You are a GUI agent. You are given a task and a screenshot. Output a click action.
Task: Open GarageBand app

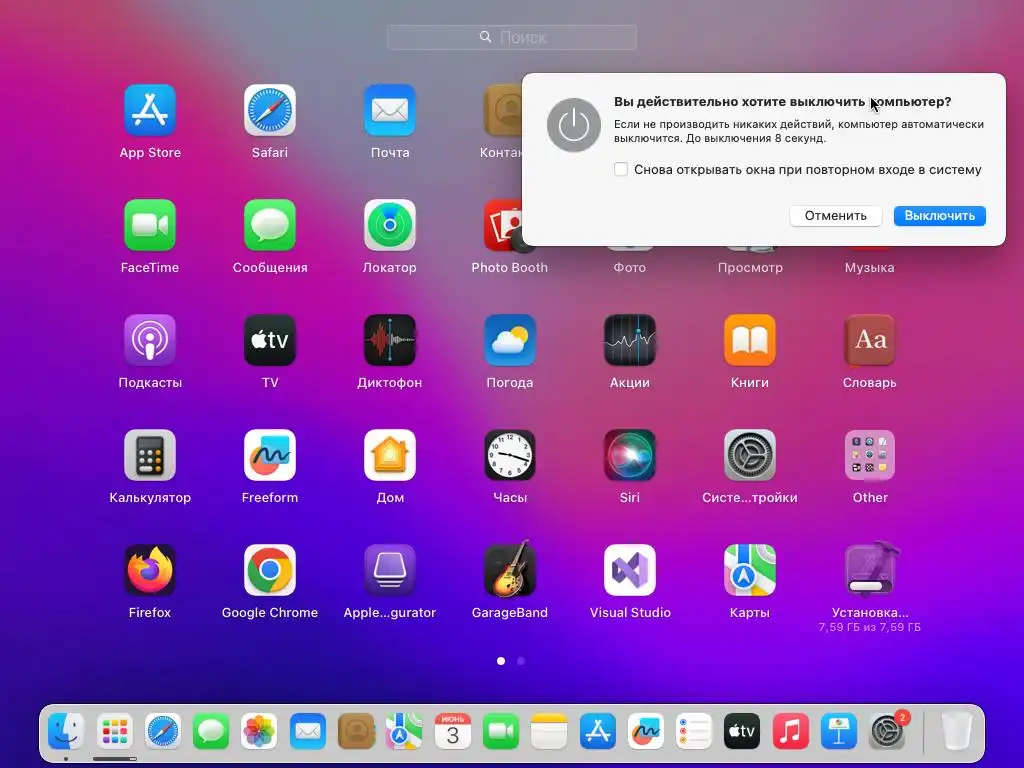[510, 568]
